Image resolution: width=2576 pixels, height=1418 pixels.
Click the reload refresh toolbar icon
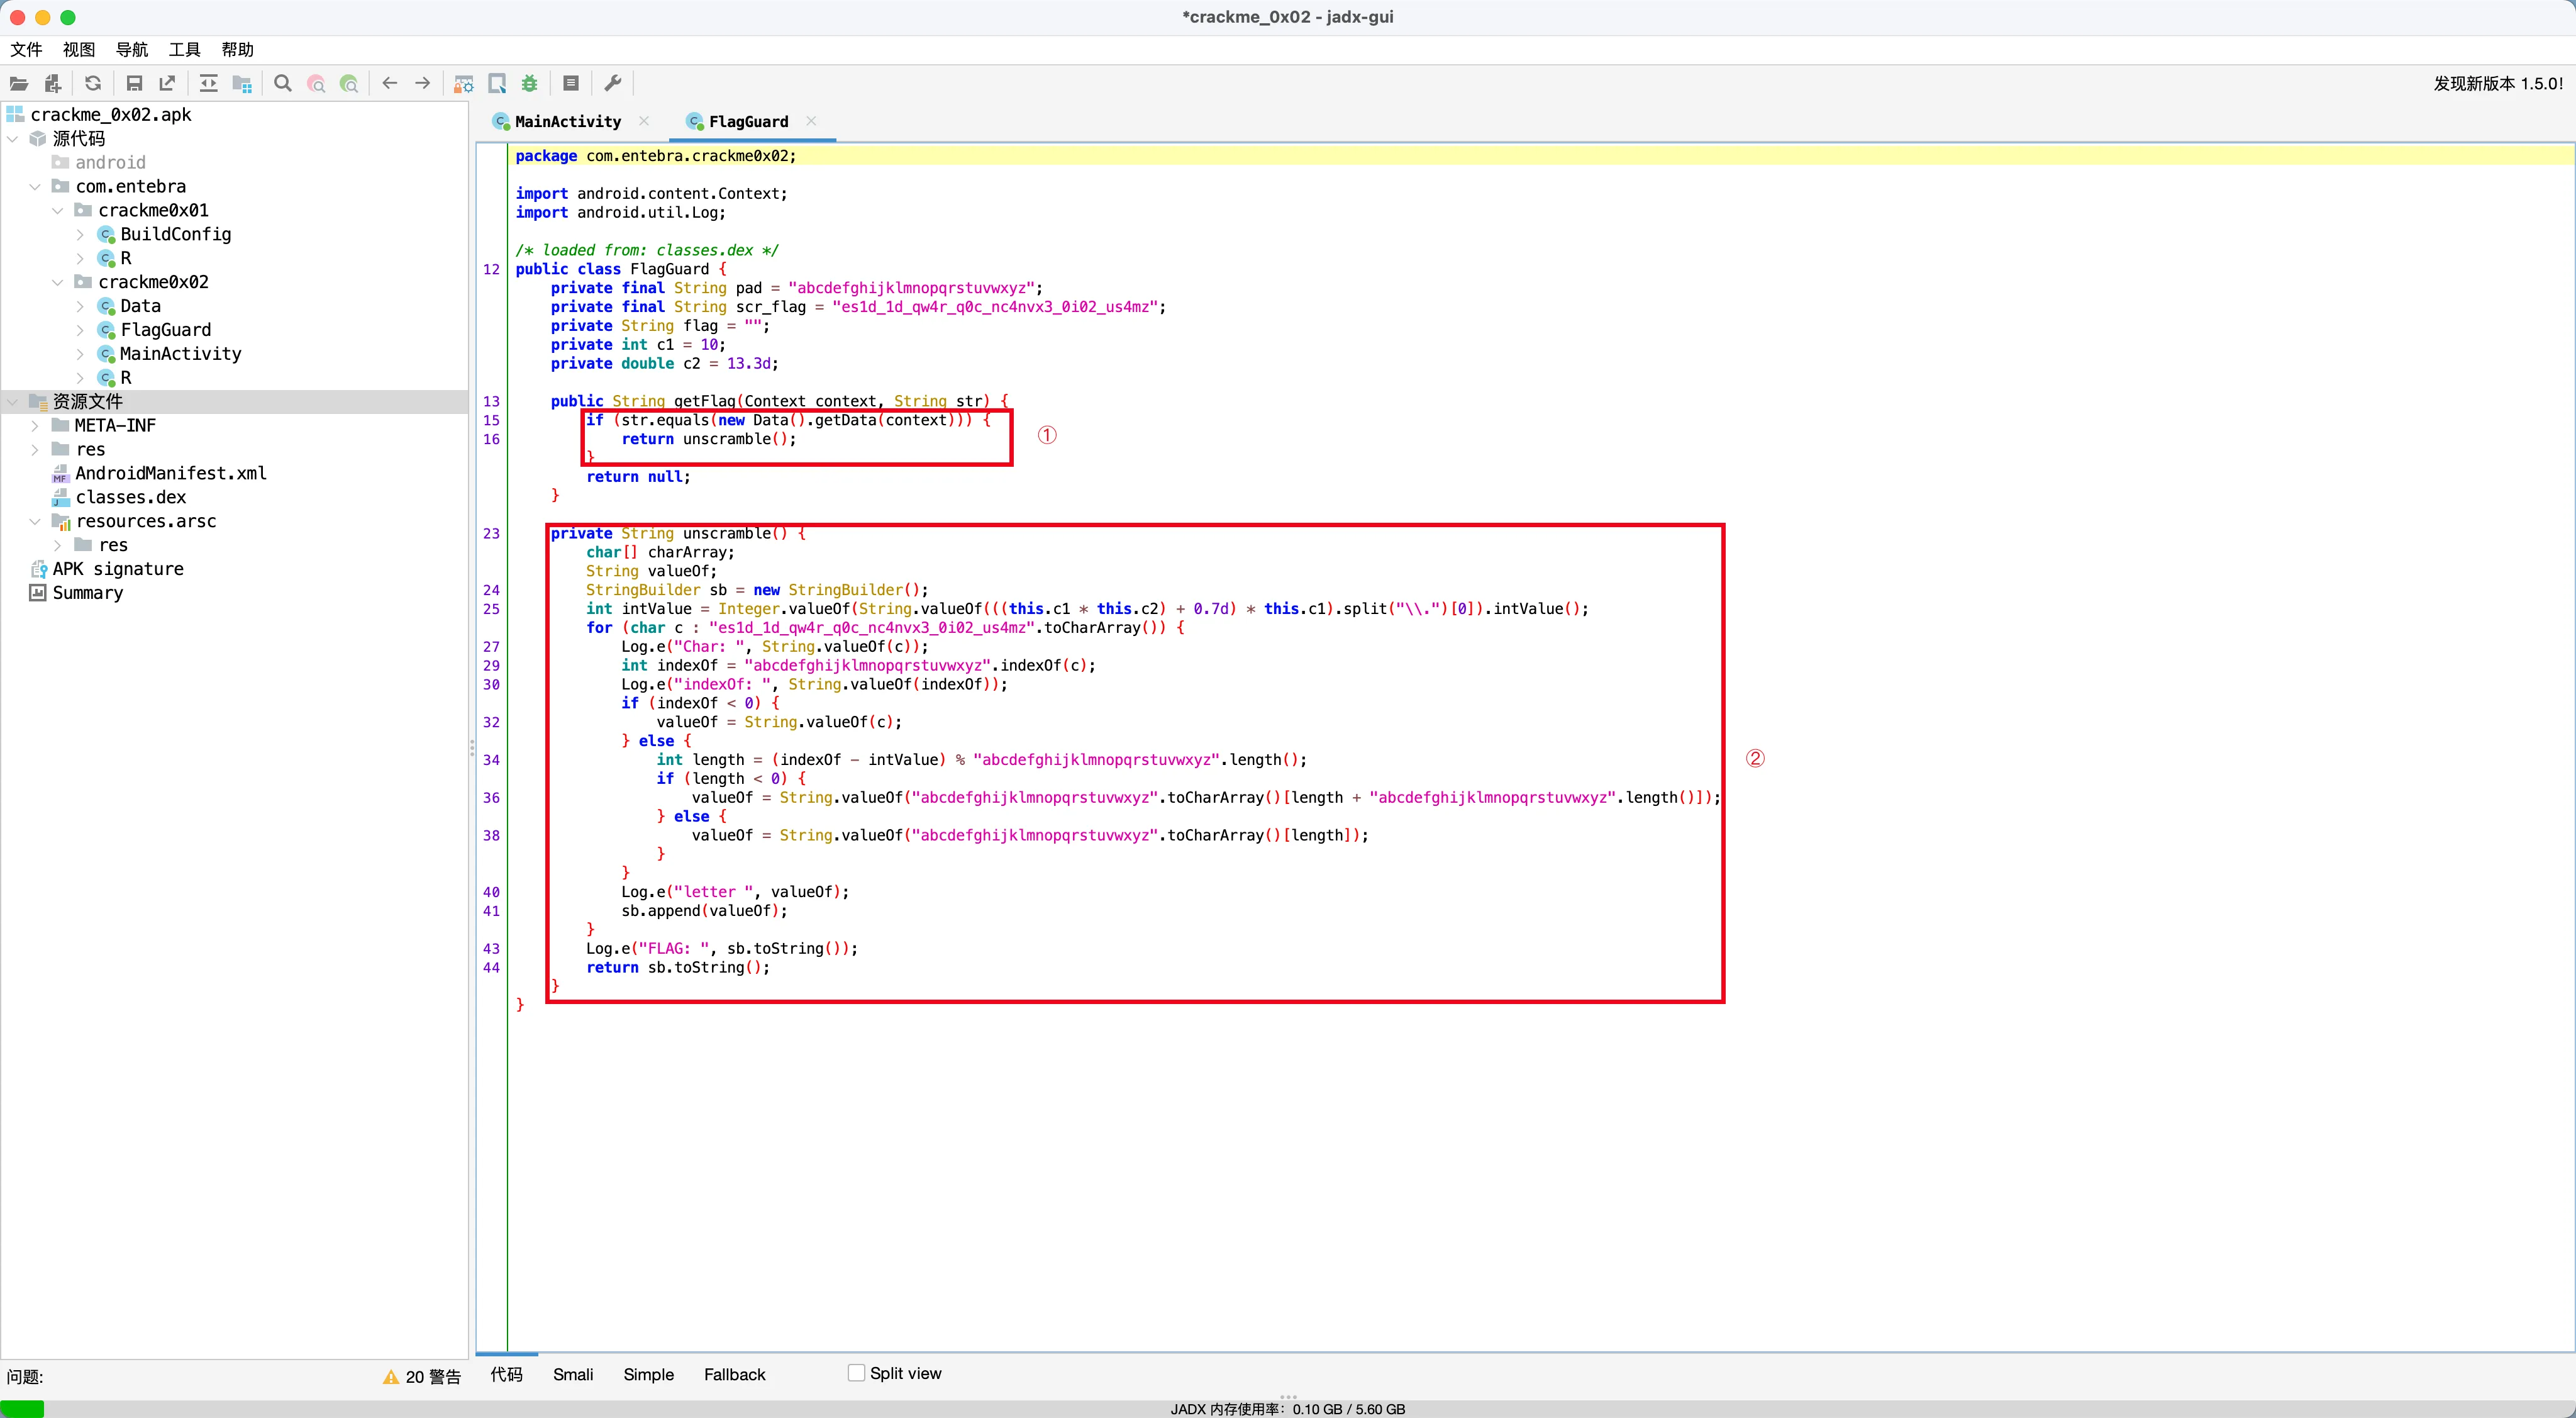[x=93, y=83]
